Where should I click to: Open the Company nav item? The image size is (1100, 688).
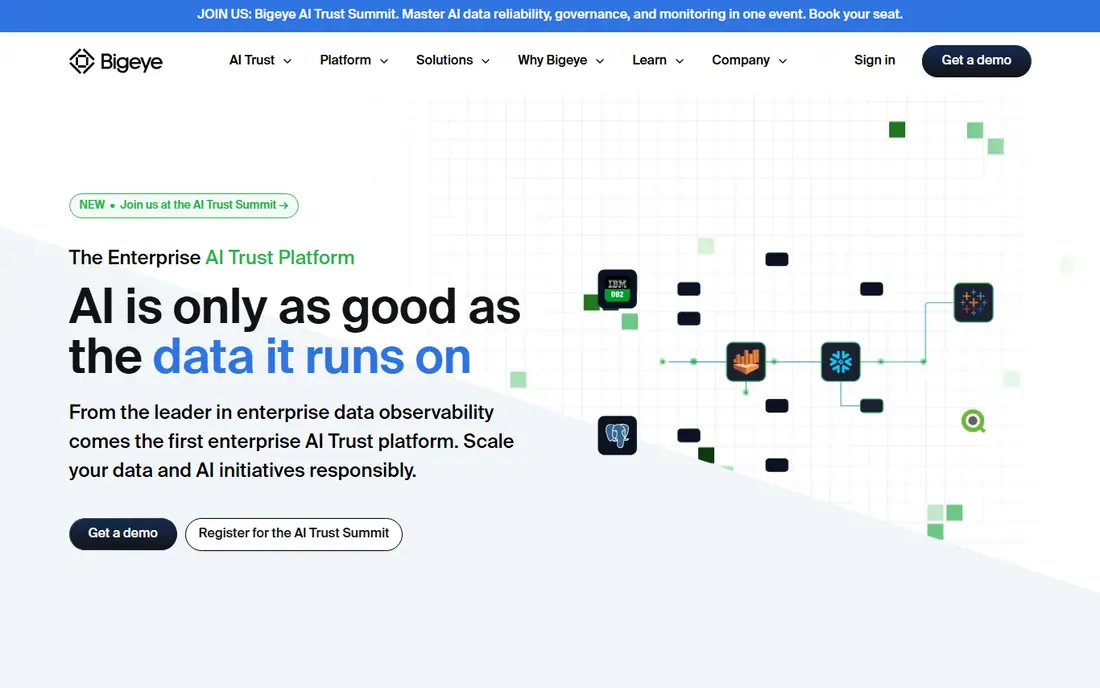pyautogui.click(x=741, y=60)
